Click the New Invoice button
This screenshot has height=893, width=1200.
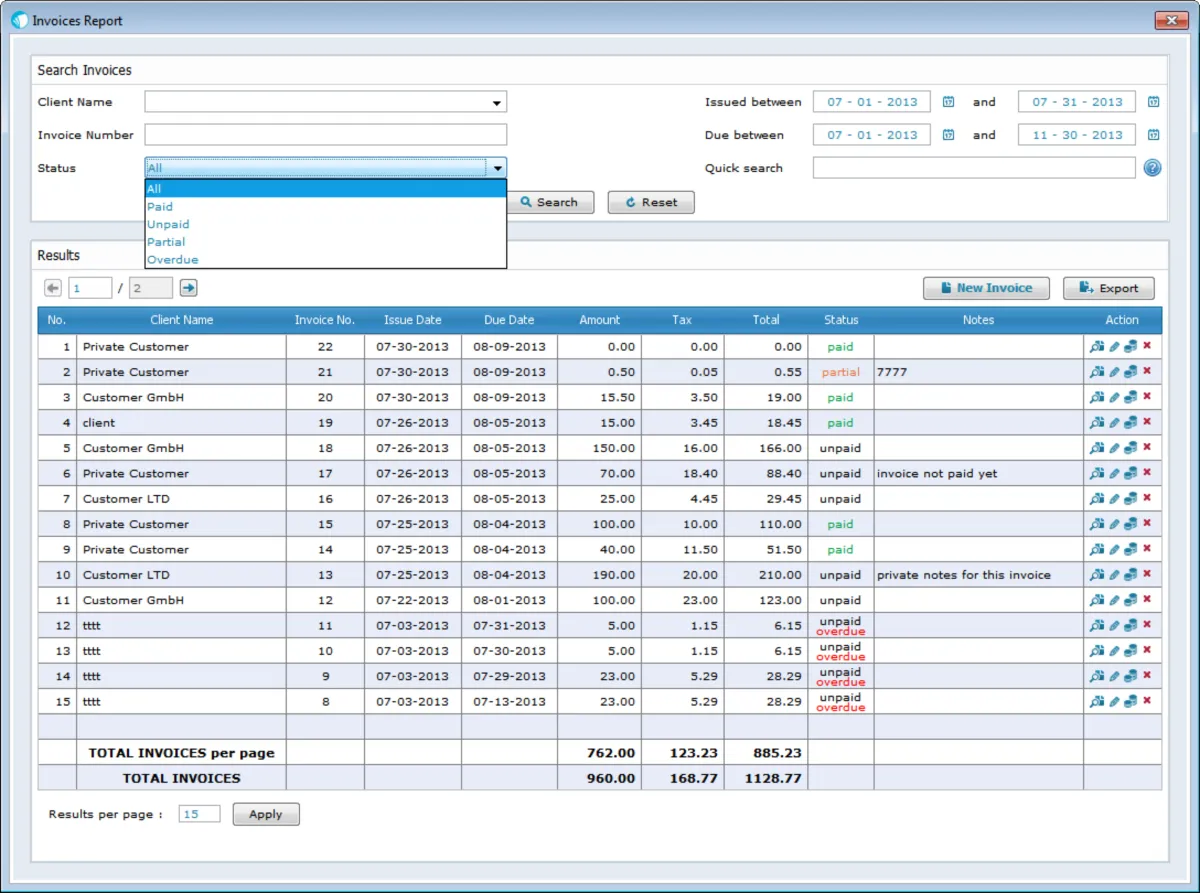click(x=985, y=288)
